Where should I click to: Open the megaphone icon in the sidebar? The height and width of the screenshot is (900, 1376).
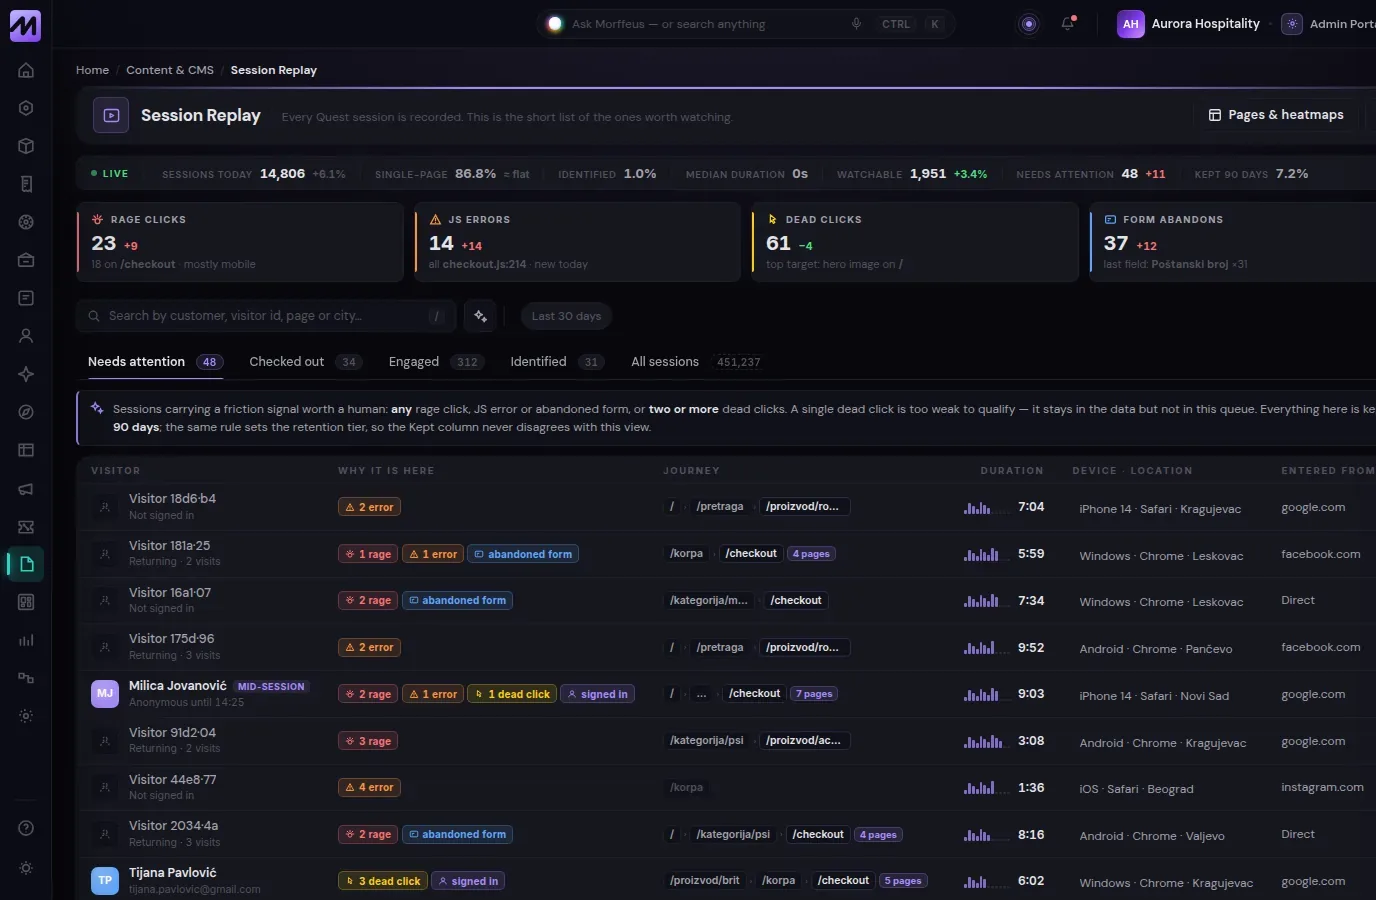point(26,488)
